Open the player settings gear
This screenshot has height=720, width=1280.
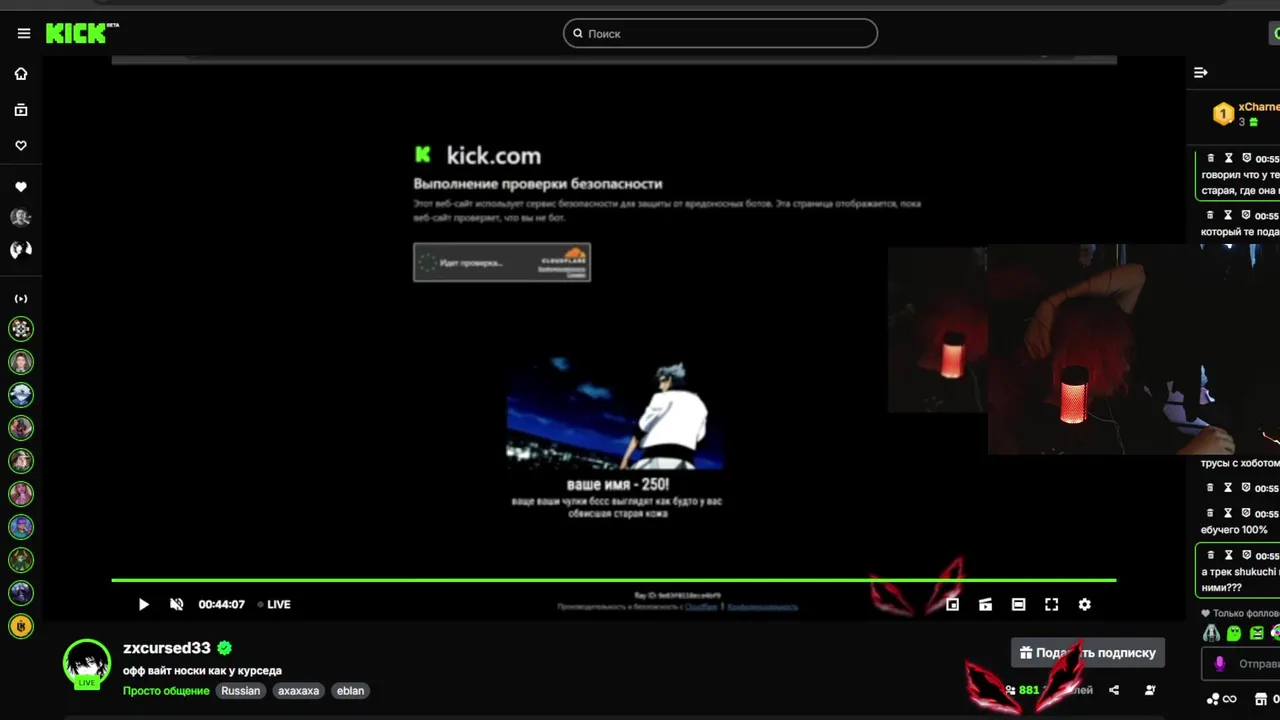pyautogui.click(x=1084, y=604)
